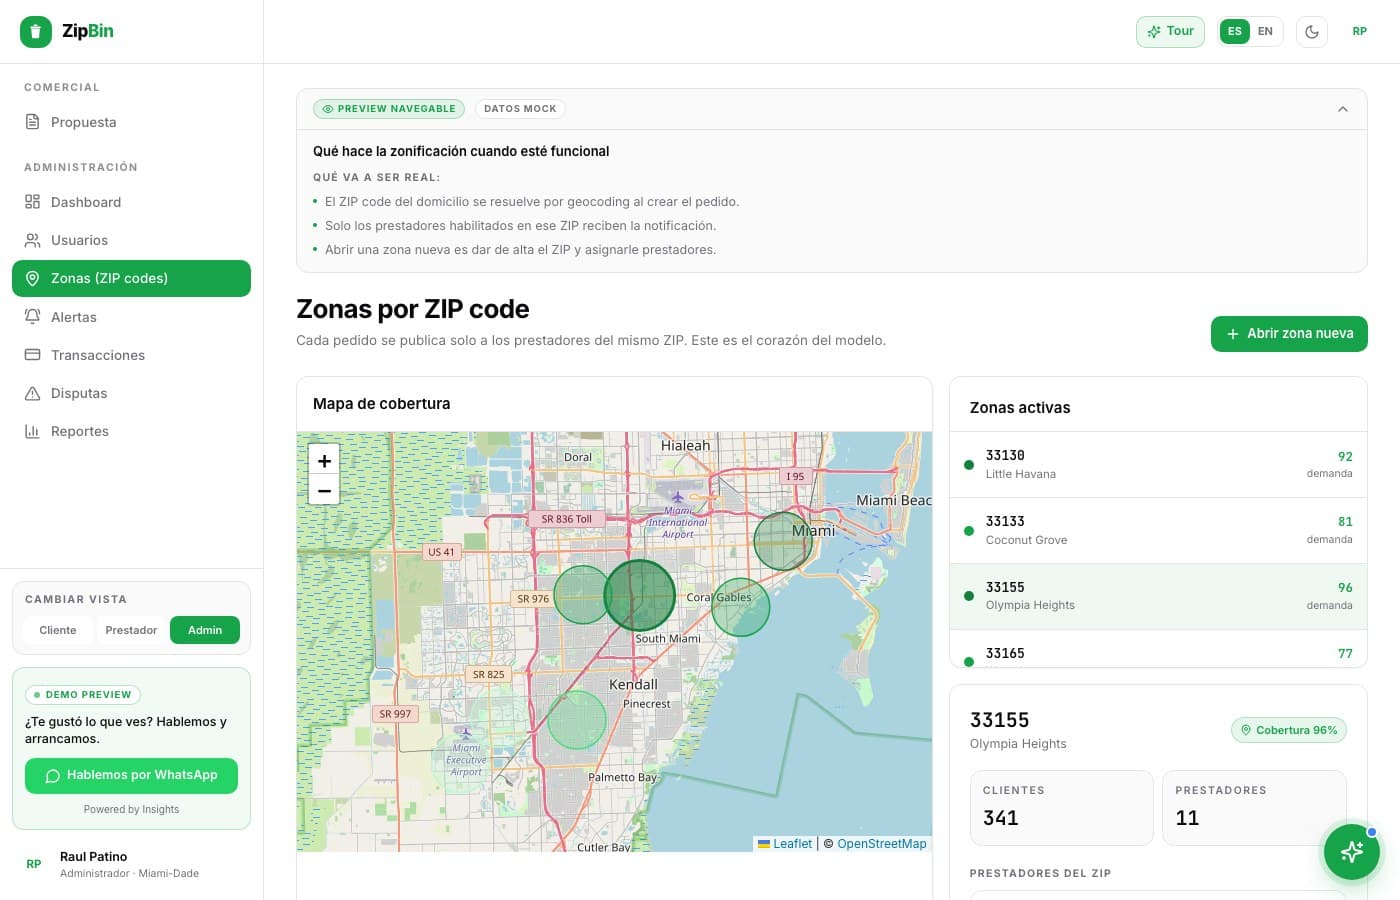
Task: Click the coverage circle over Miami
Action: point(783,541)
